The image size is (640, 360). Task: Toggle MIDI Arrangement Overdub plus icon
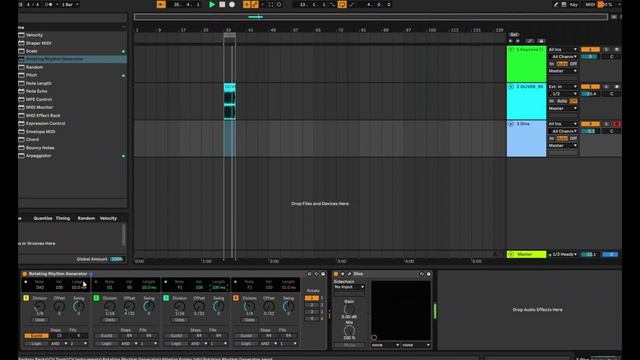point(247,4)
